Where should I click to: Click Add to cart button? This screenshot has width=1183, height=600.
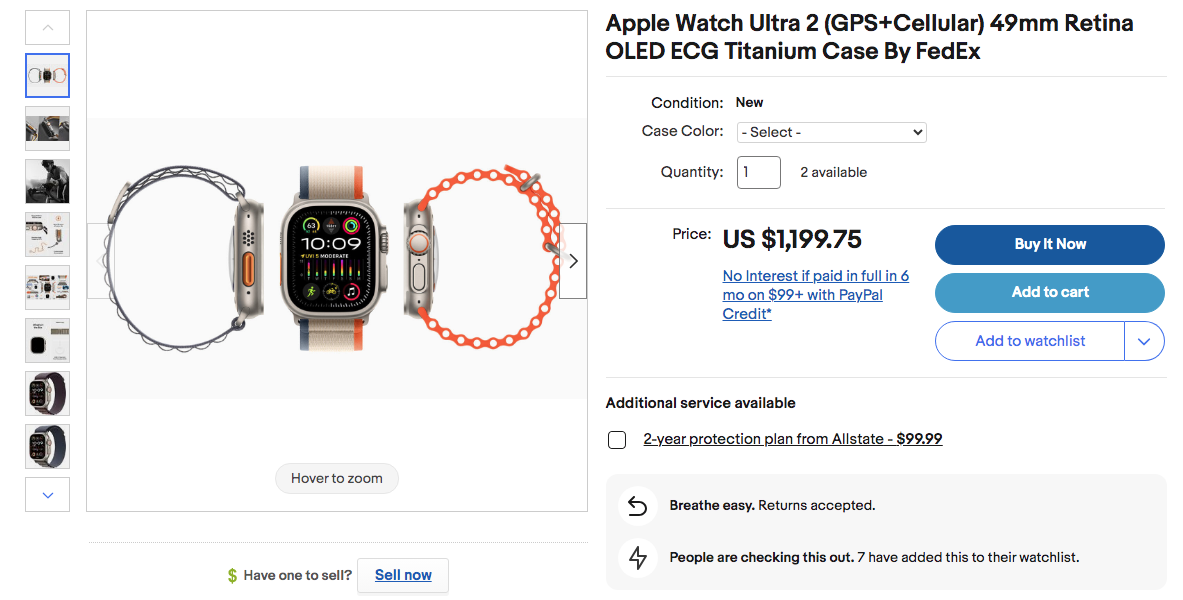point(1049,293)
